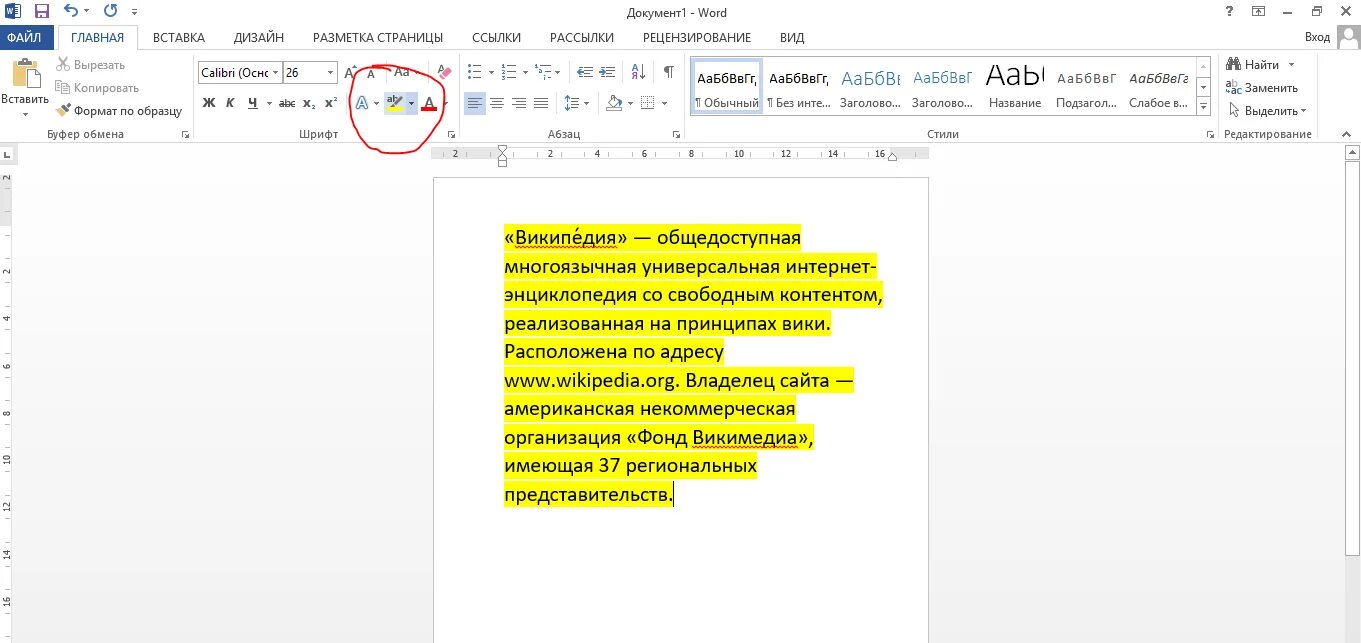Apply paragraph shading paint bucket
Image resolution: width=1361 pixels, height=643 pixels.
coord(614,103)
